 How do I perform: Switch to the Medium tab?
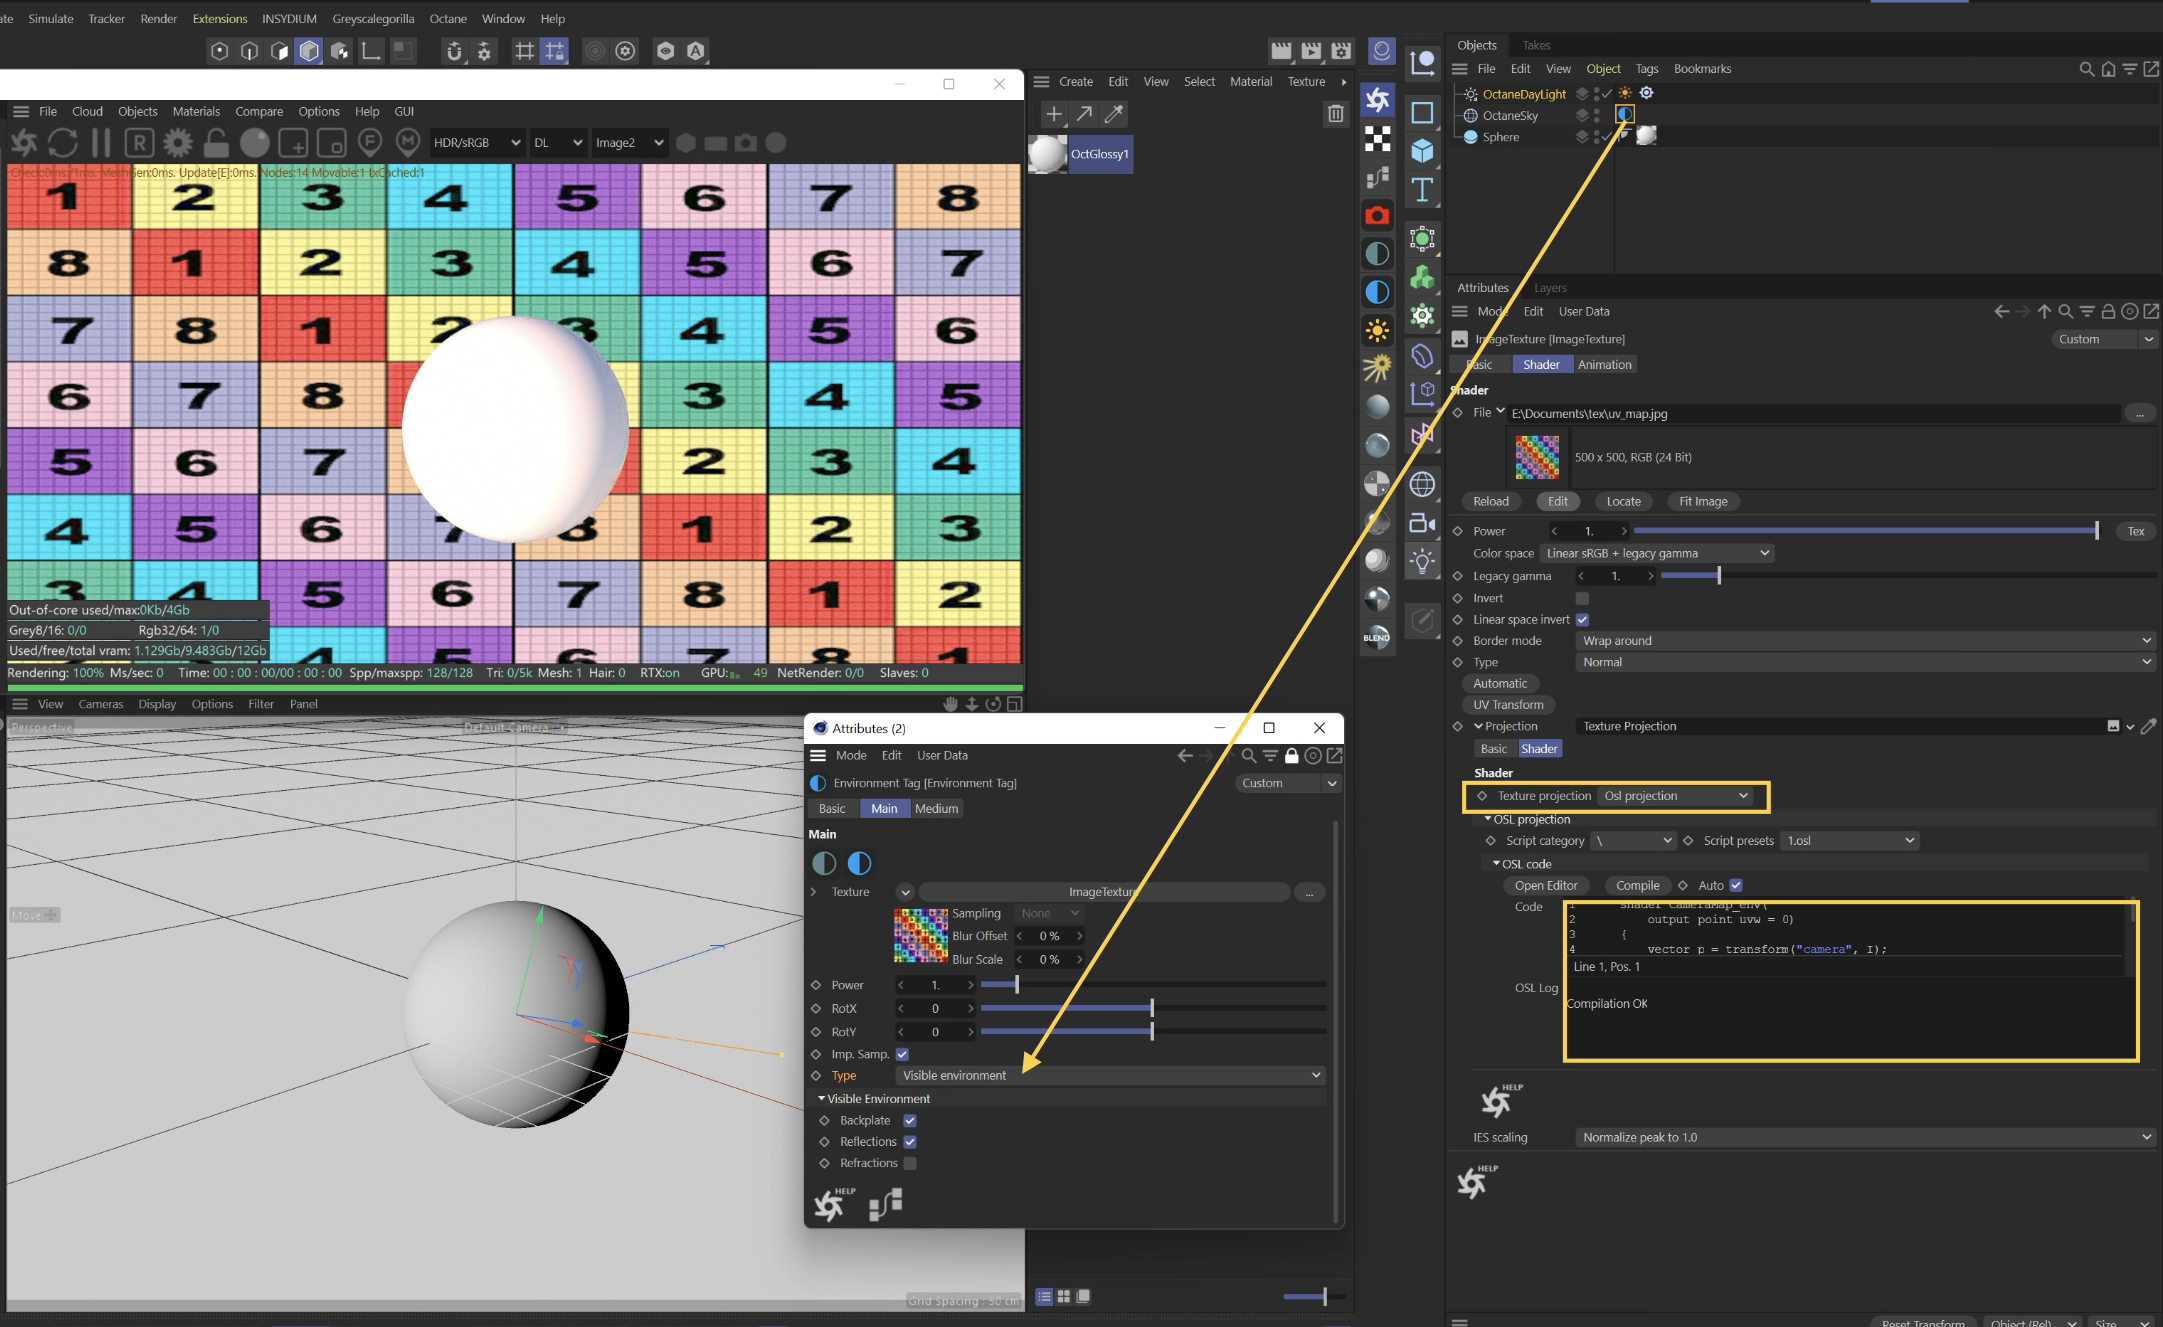936,808
